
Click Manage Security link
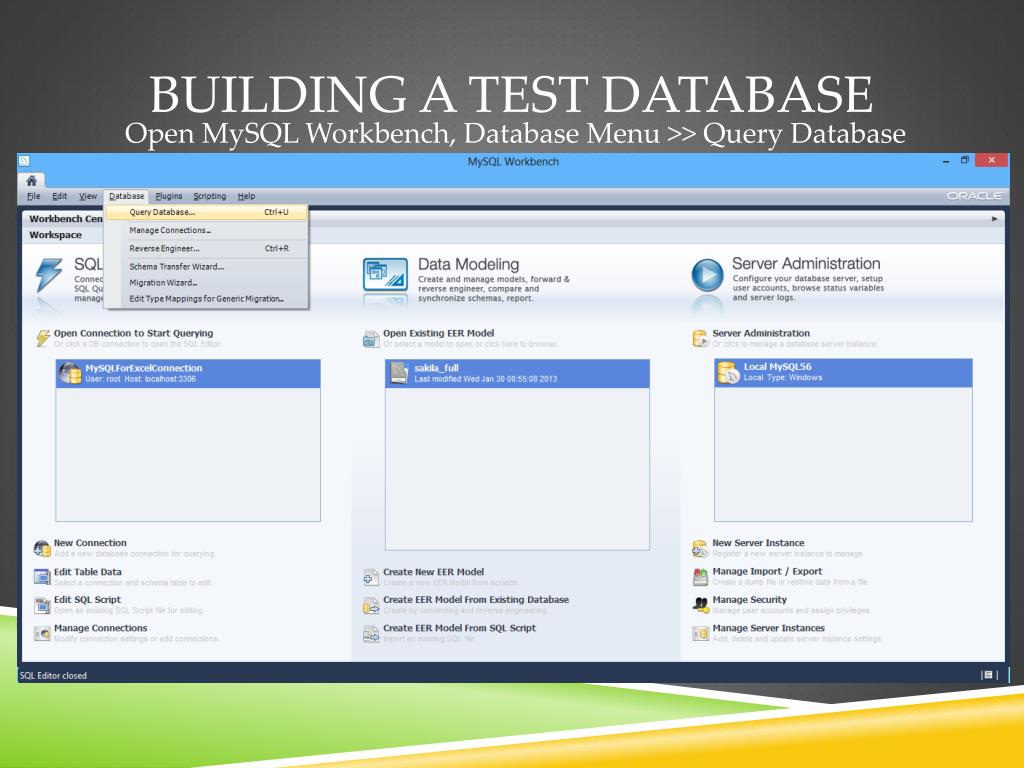tap(750, 600)
